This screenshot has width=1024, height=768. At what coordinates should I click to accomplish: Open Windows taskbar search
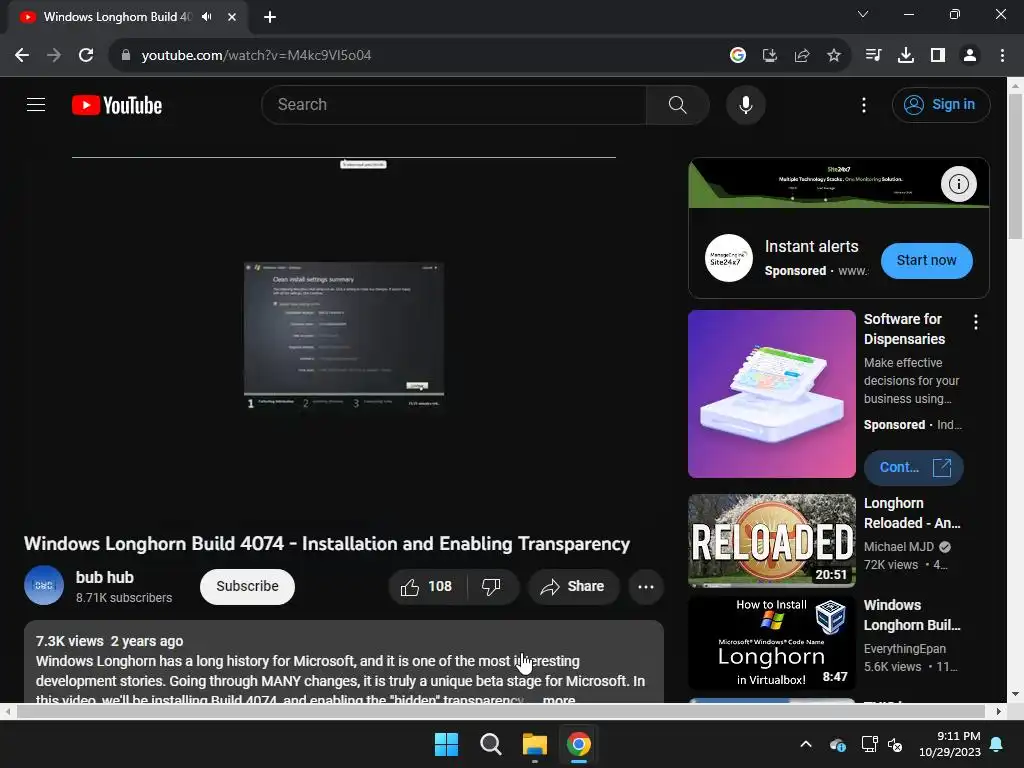[490, 744]
